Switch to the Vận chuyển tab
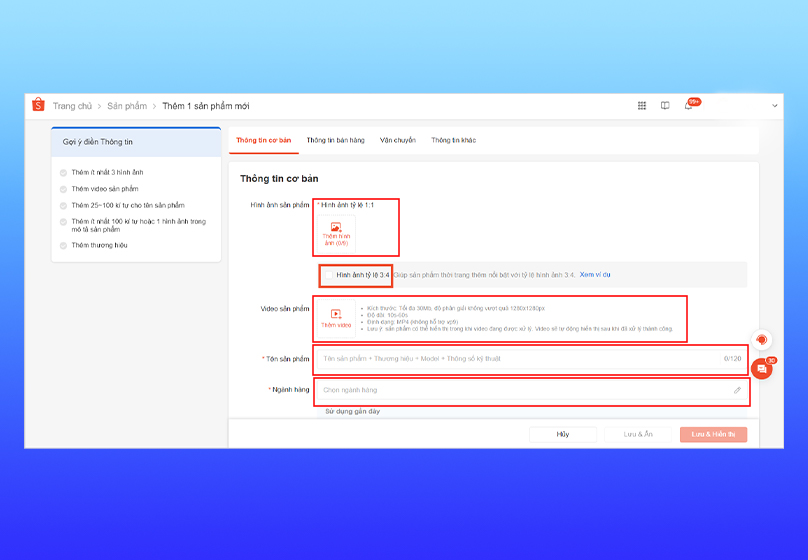 click(398, 140)
